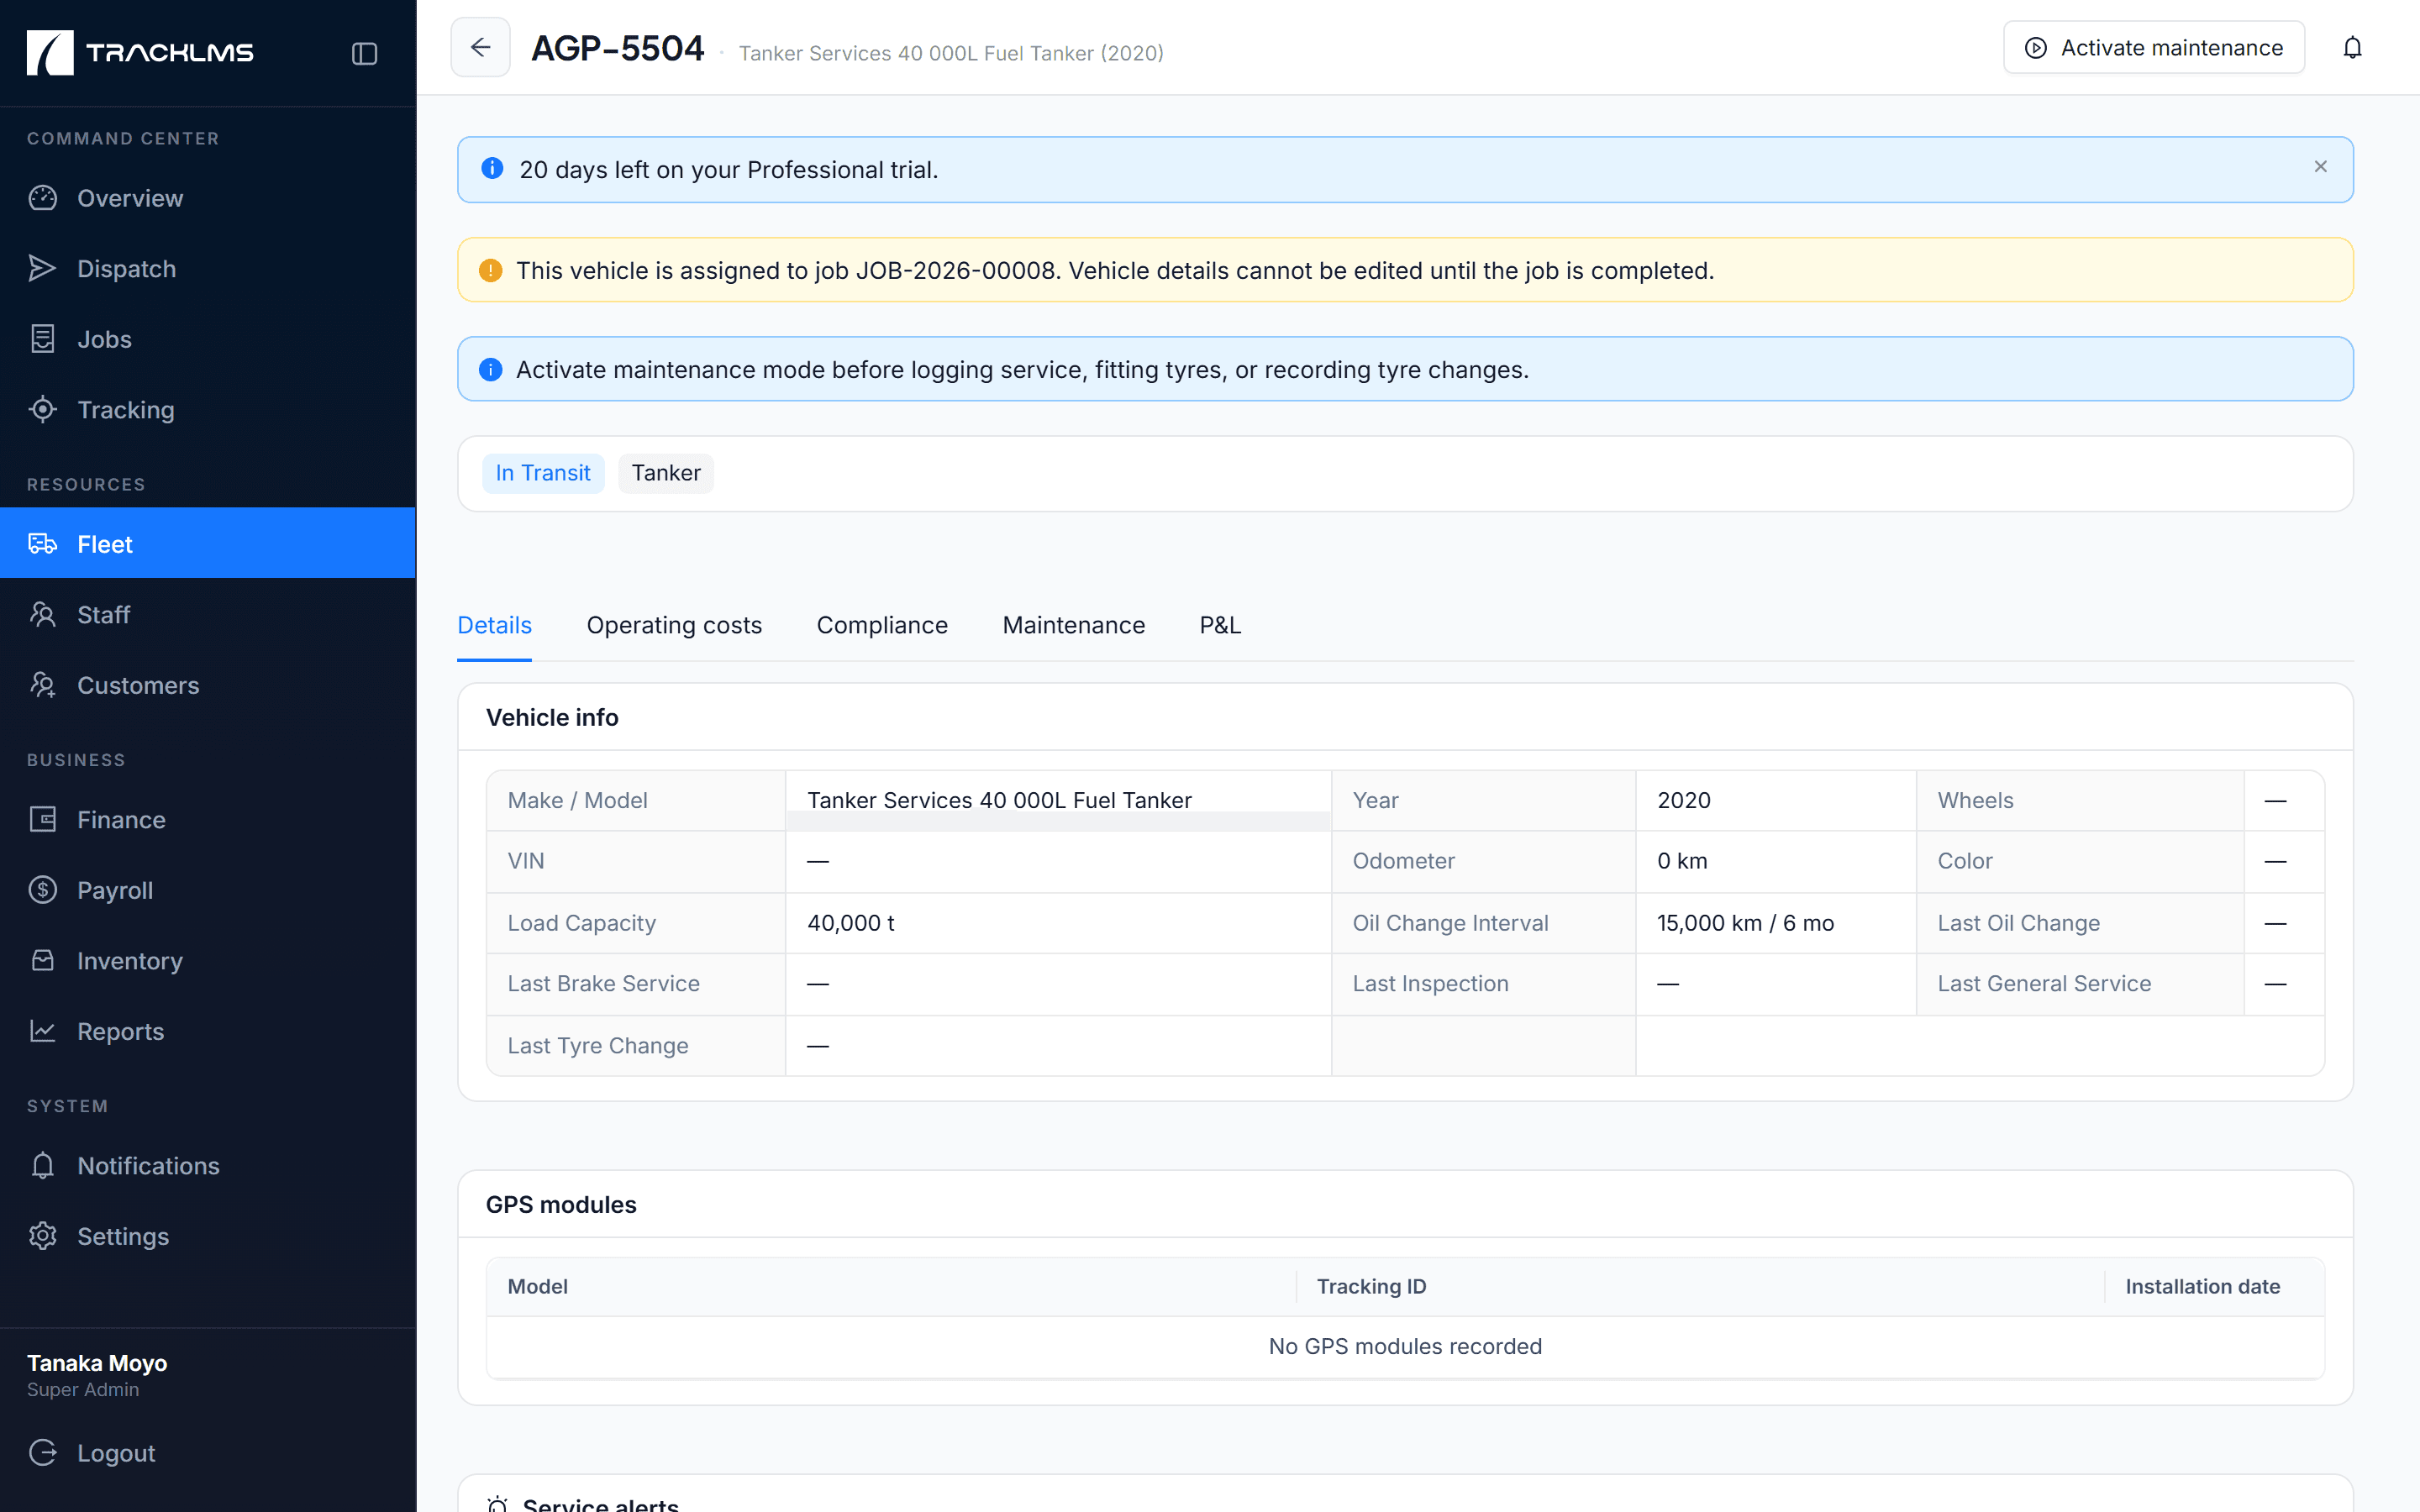Click the Year value 2020
The image size is (2420, 1512).
pos(1684,800)
